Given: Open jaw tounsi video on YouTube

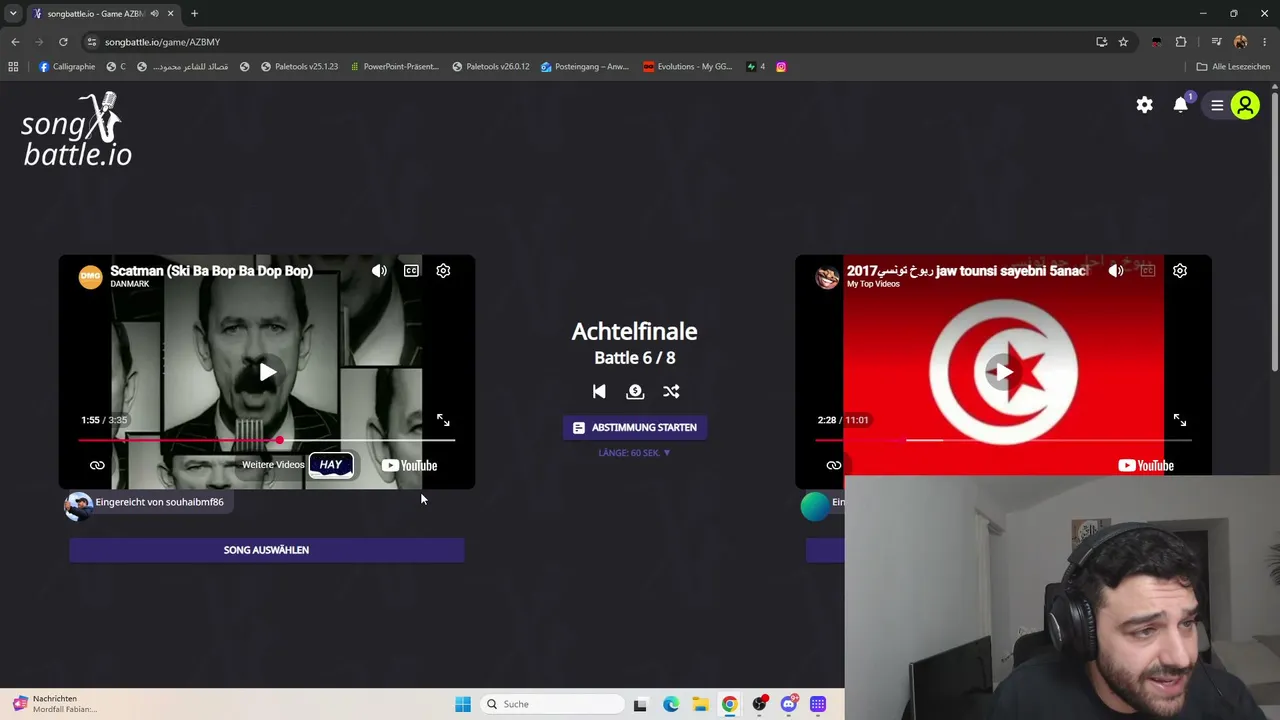Looking at the screenshot, I should (x=1146, y=465).
